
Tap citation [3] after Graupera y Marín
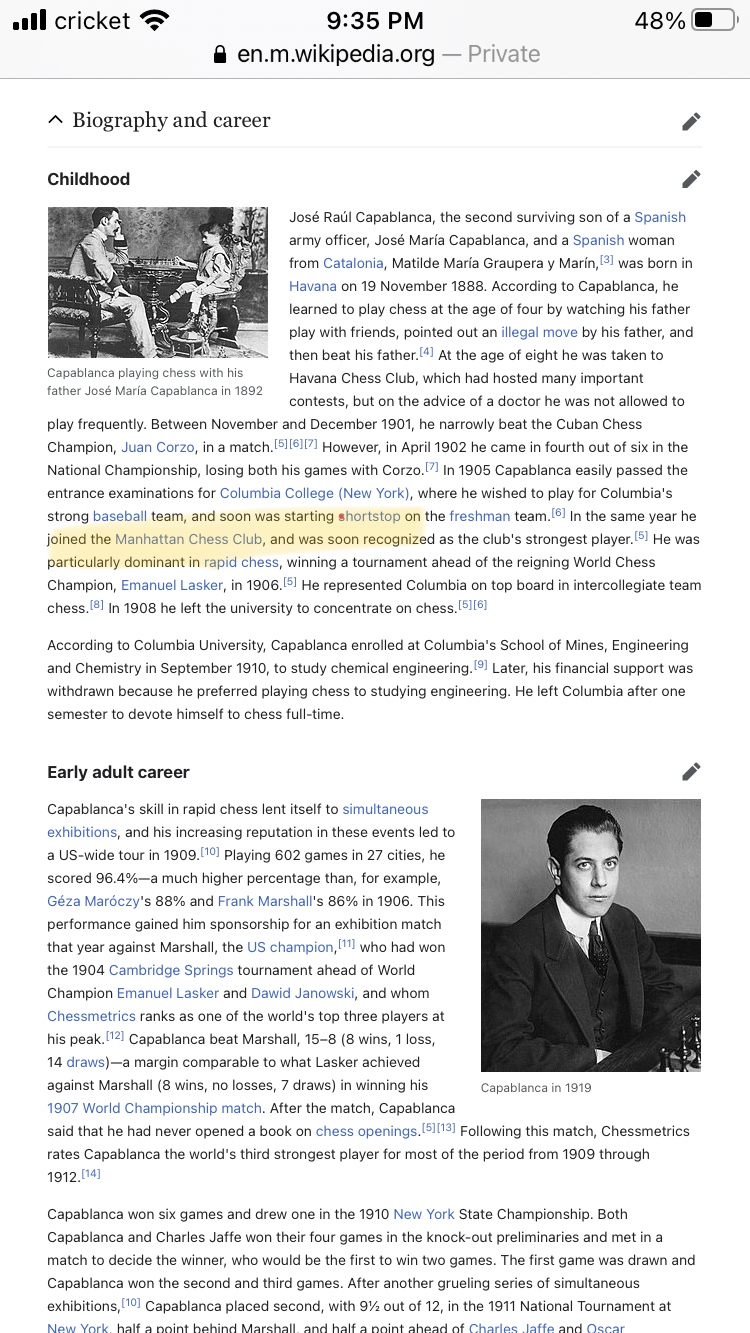(x=606, y=260)
